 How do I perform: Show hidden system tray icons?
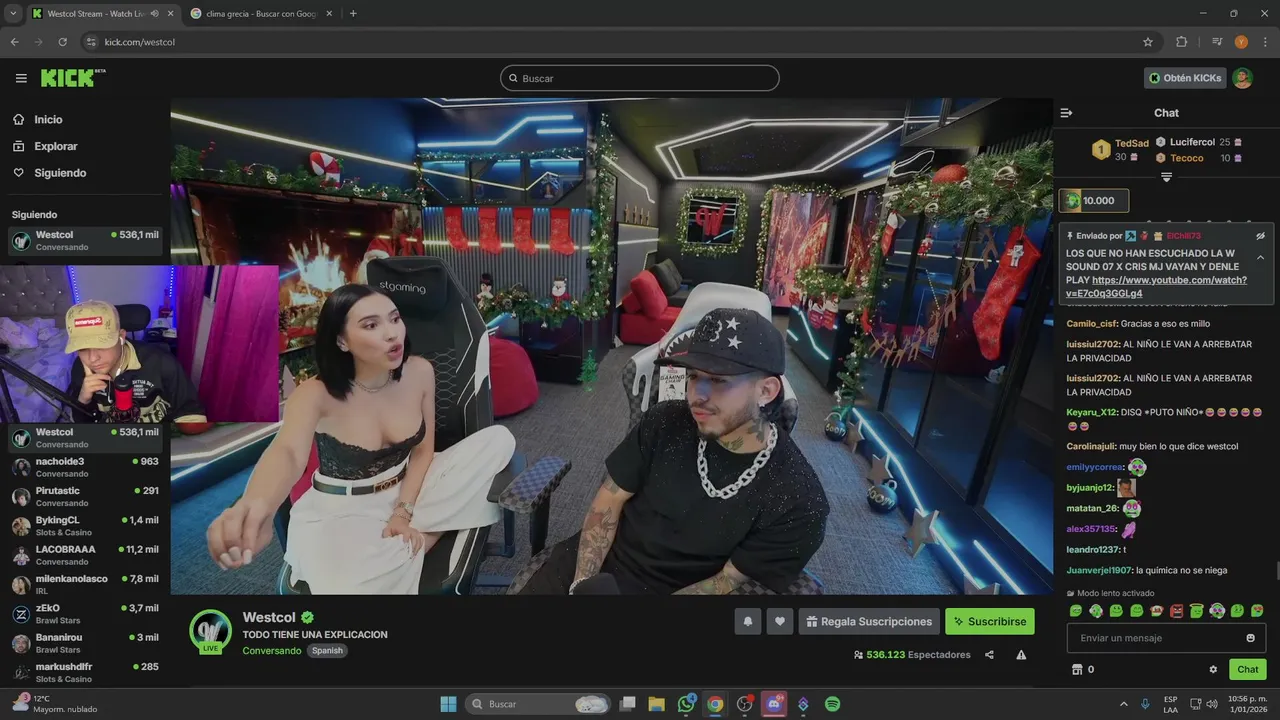(1123, 704)
